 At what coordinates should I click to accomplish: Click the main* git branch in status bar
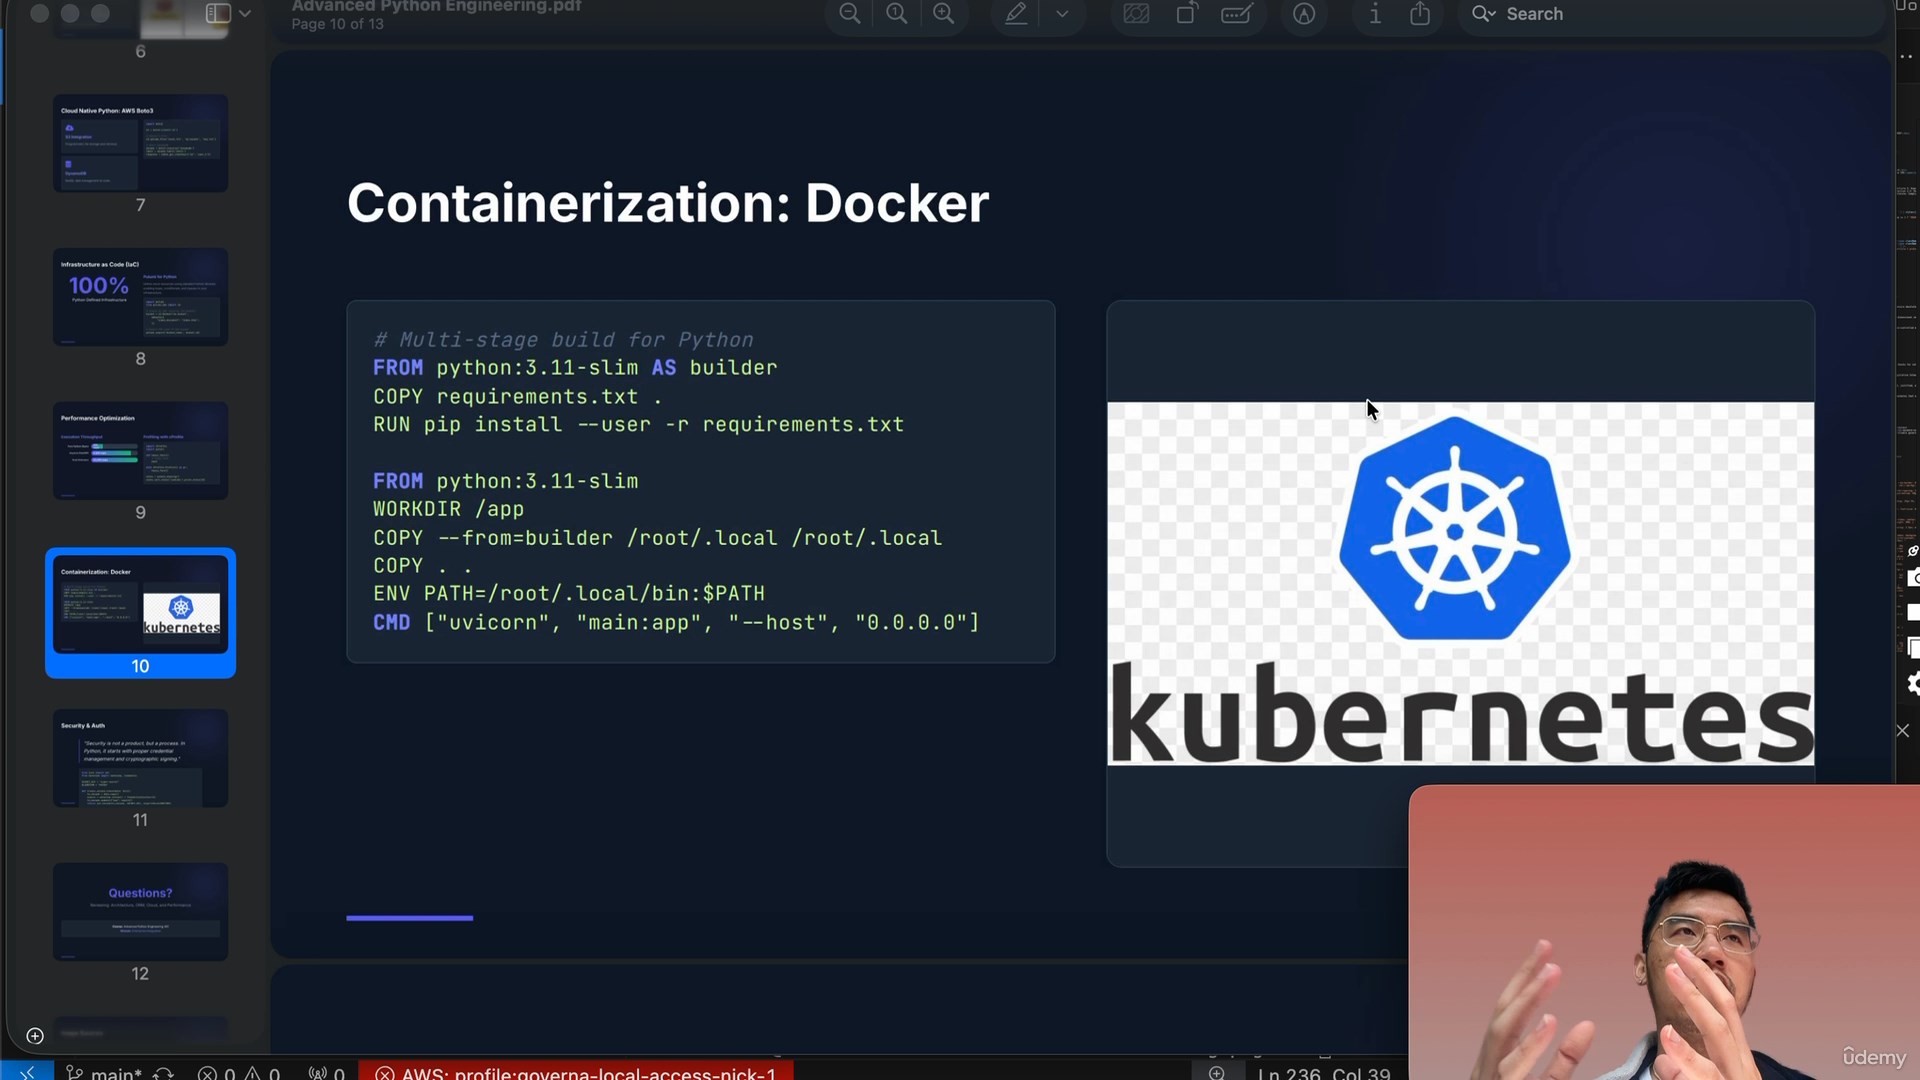(104, 1072)
